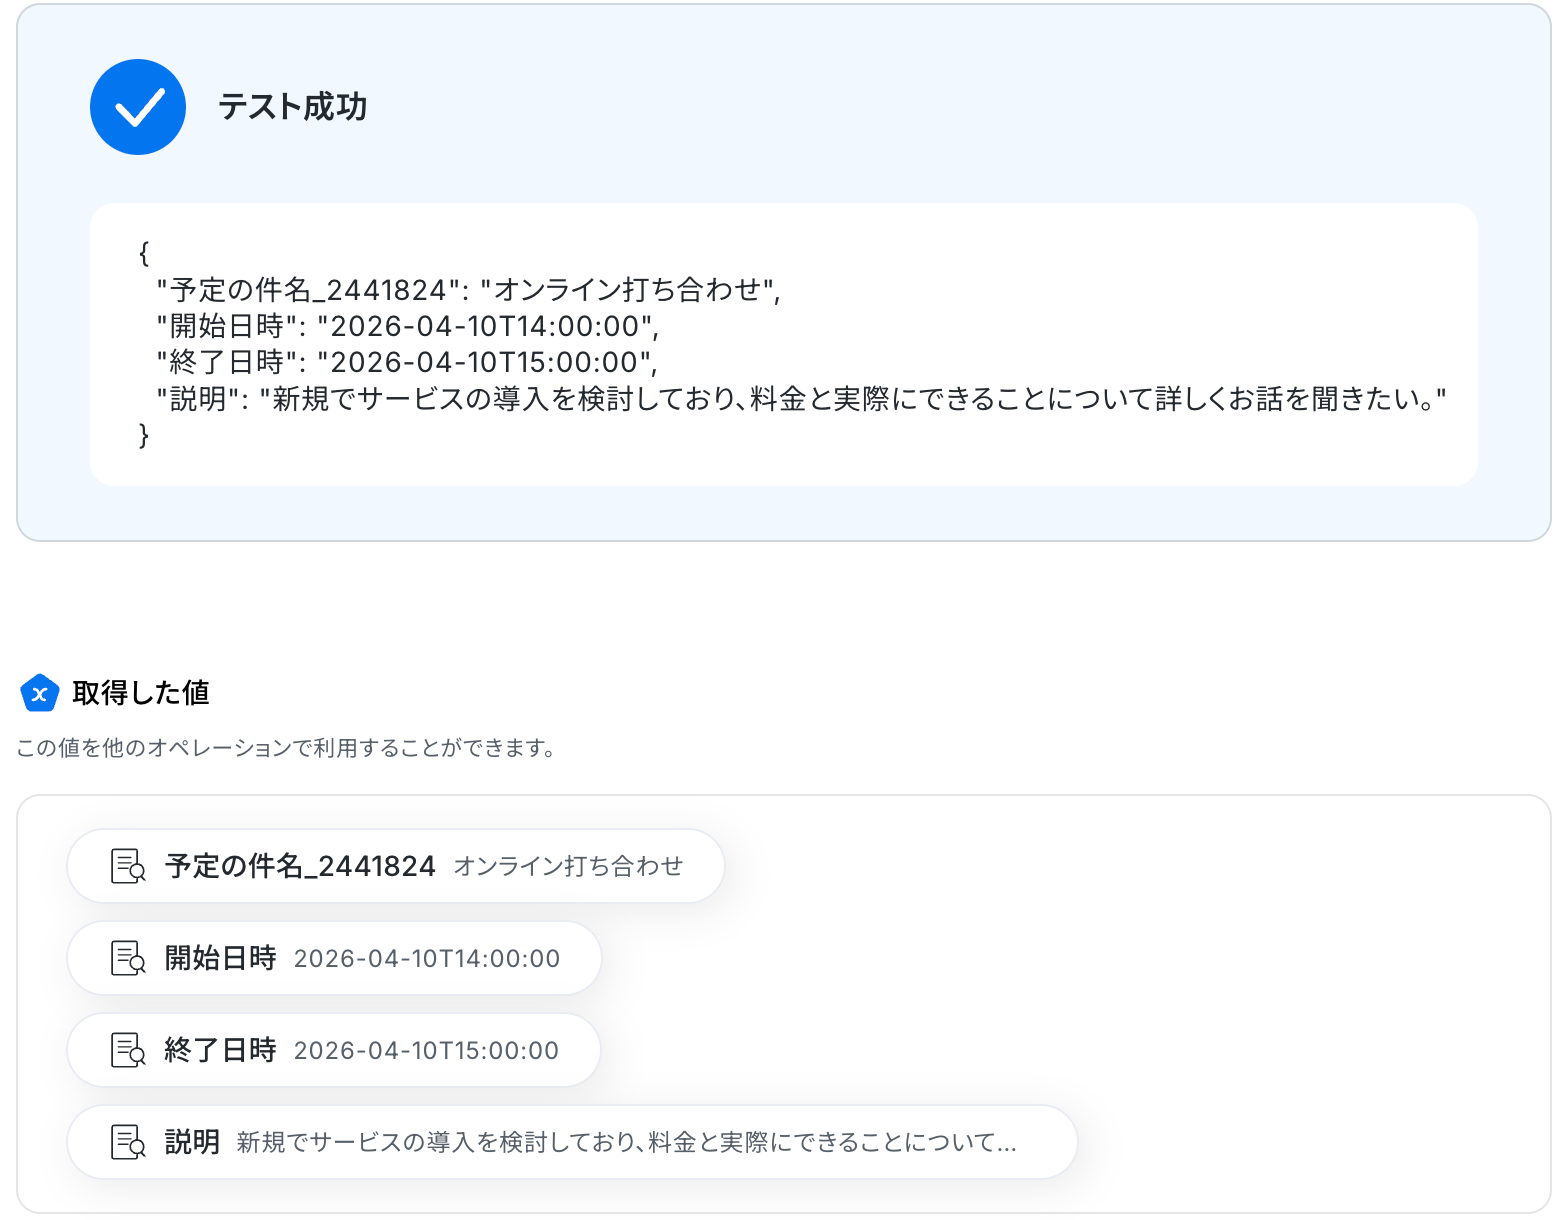Click the blue pentagon icon beside 取得した値
The image size is (1558, 1220).
(40, 693)
